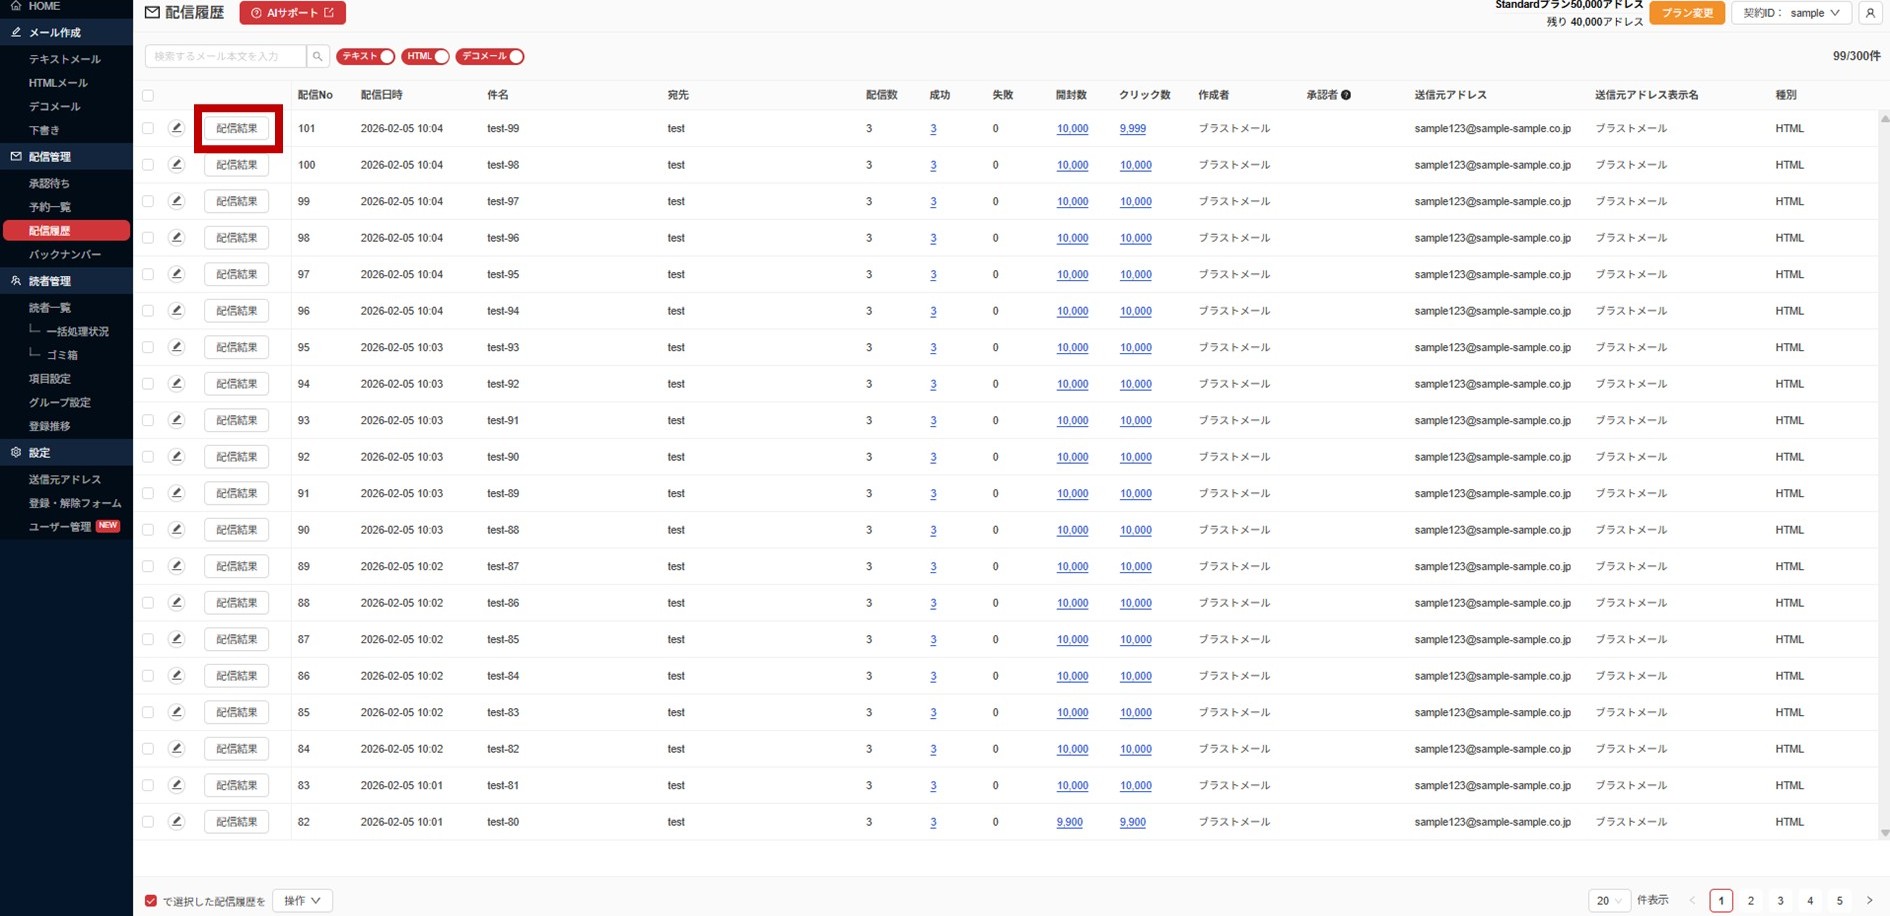Open the 契約ID sample dropdown
The width and height of the screenshot is (1890, 916).
1790,13
